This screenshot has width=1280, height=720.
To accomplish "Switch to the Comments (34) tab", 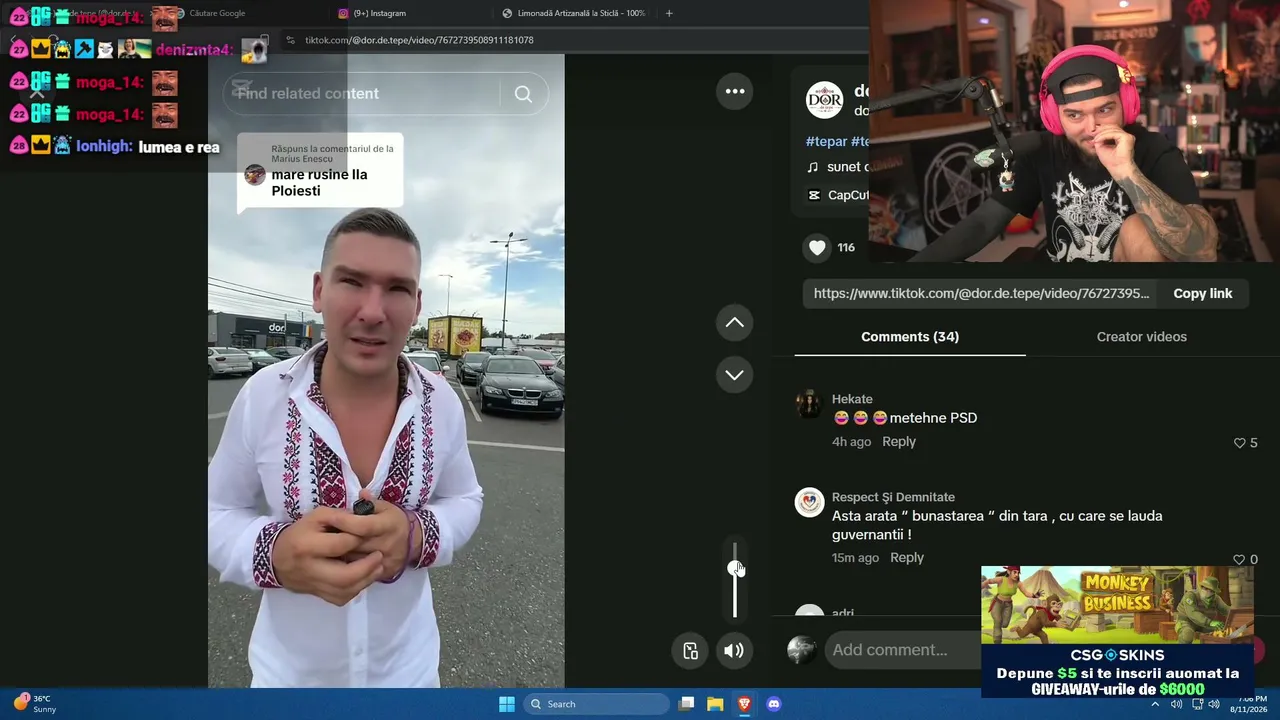I will [910, 337].
